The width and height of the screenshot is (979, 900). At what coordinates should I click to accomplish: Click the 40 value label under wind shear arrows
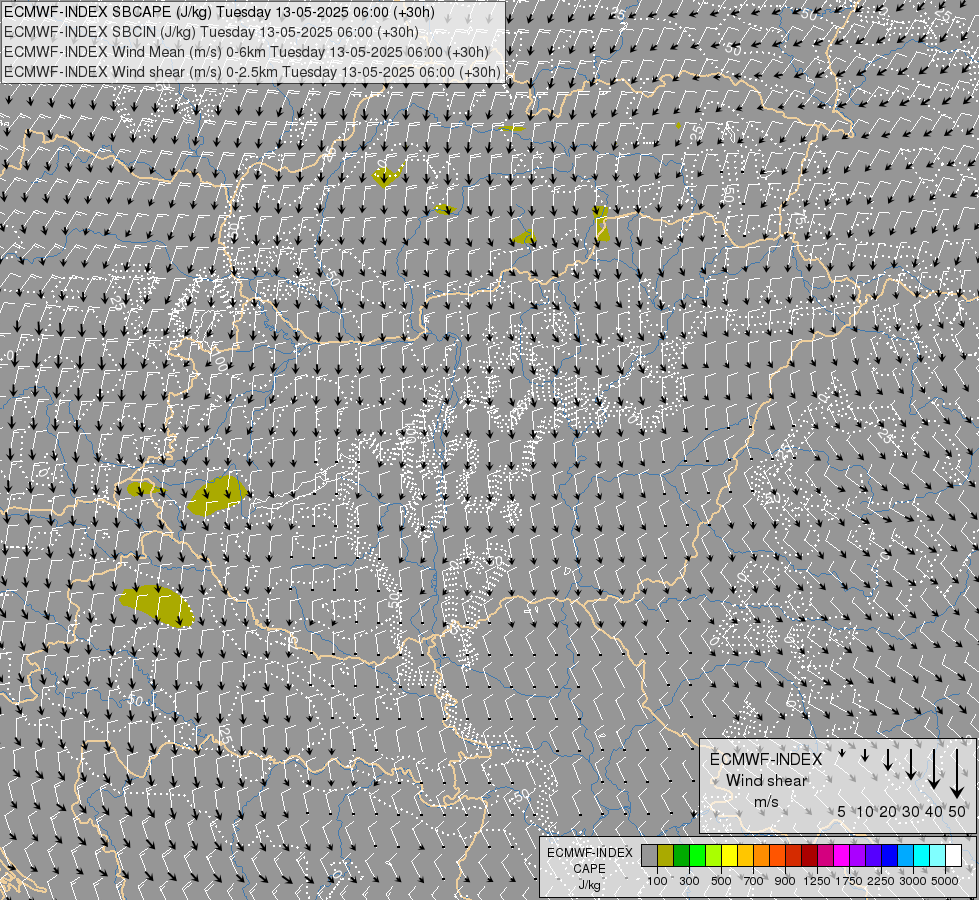[x=934, y=811]
